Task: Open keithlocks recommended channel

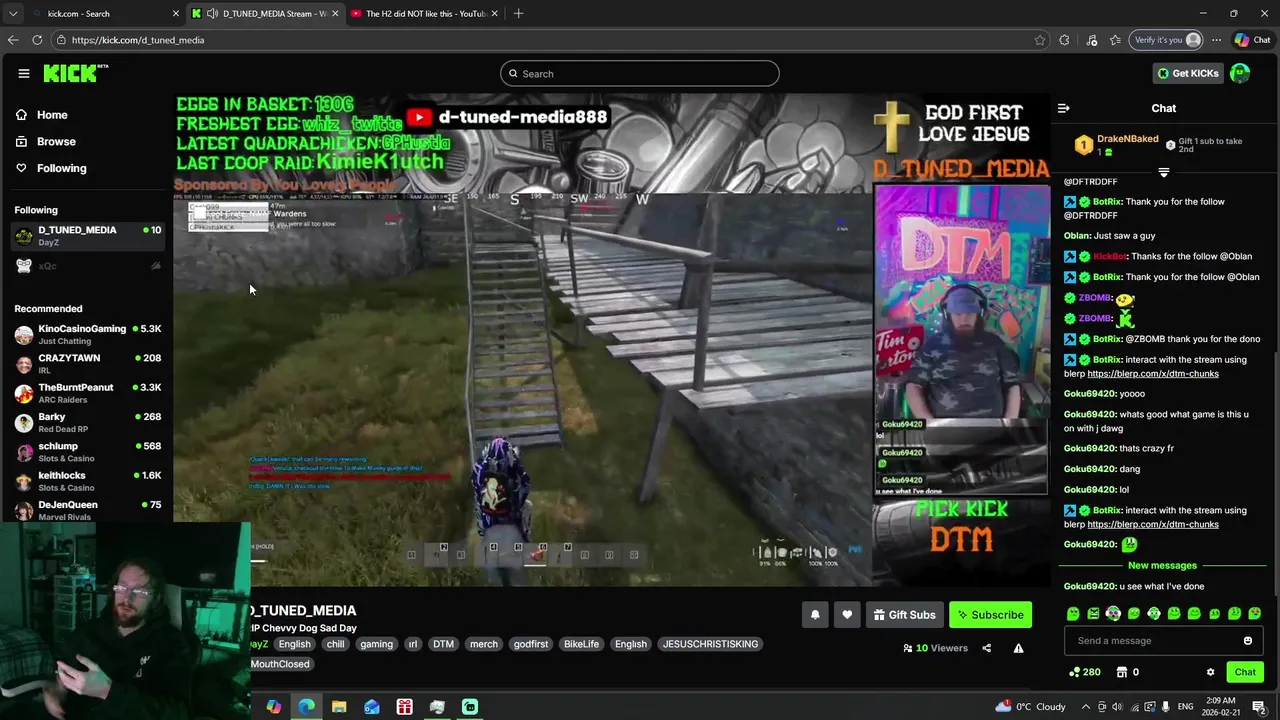Action: pos(88,481)
